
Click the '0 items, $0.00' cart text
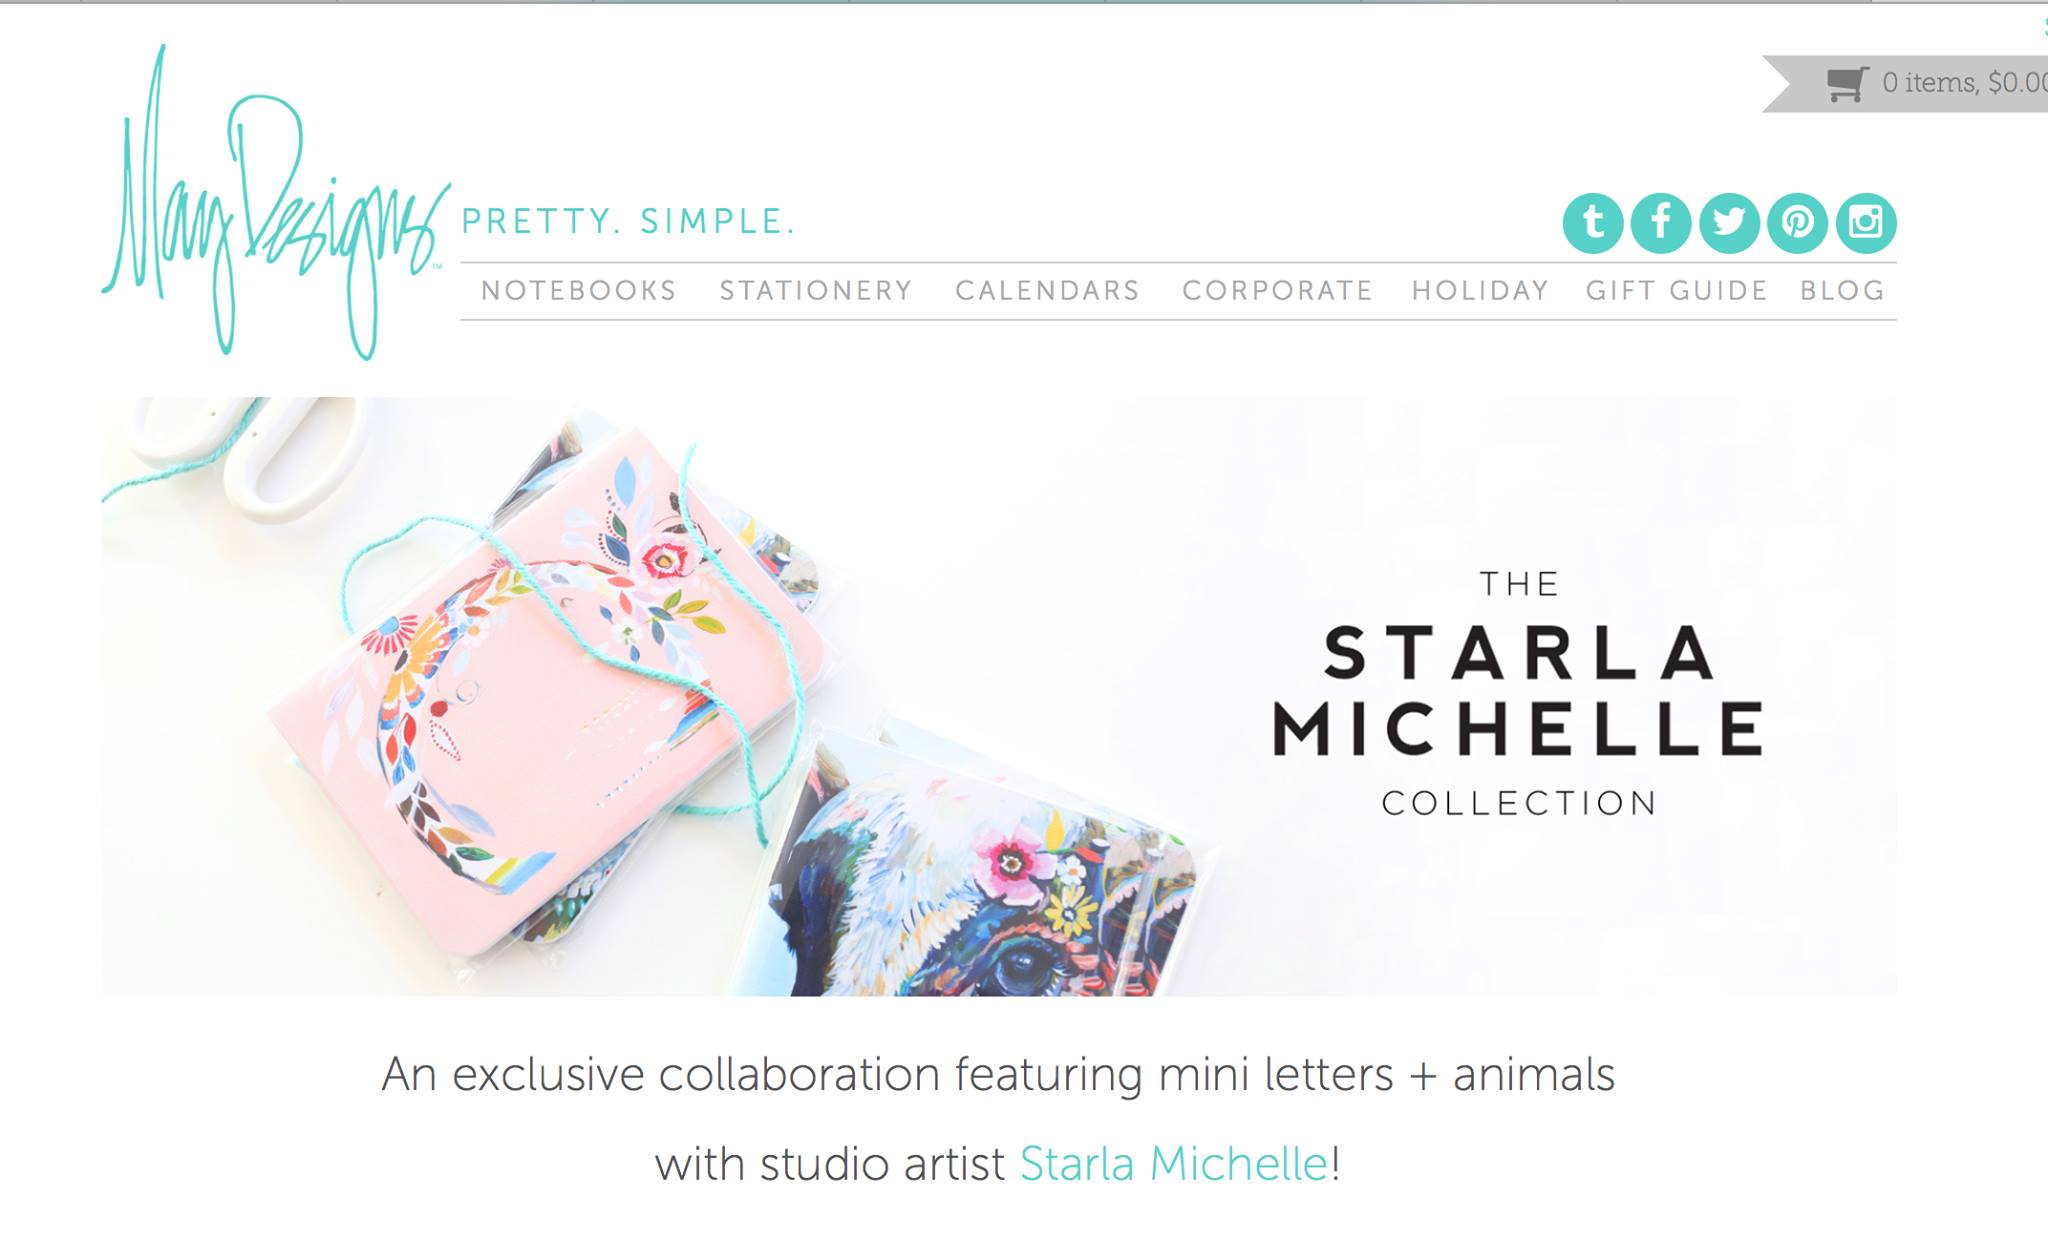click(1964, 82)
